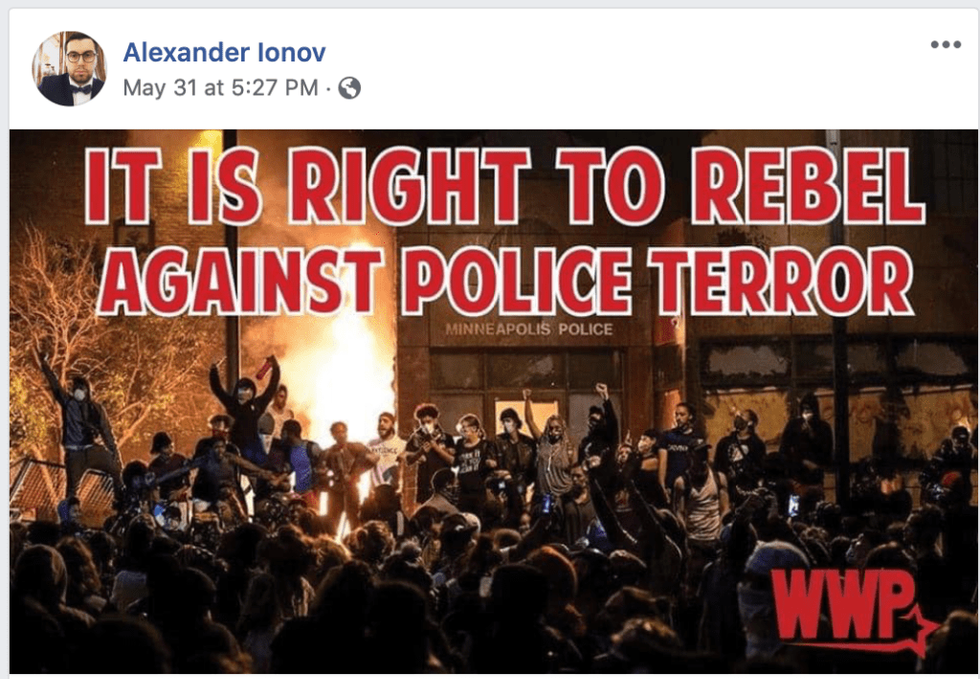Click the globe public audience icon
Screen dimensions: 980x679
tap(349, 88)
